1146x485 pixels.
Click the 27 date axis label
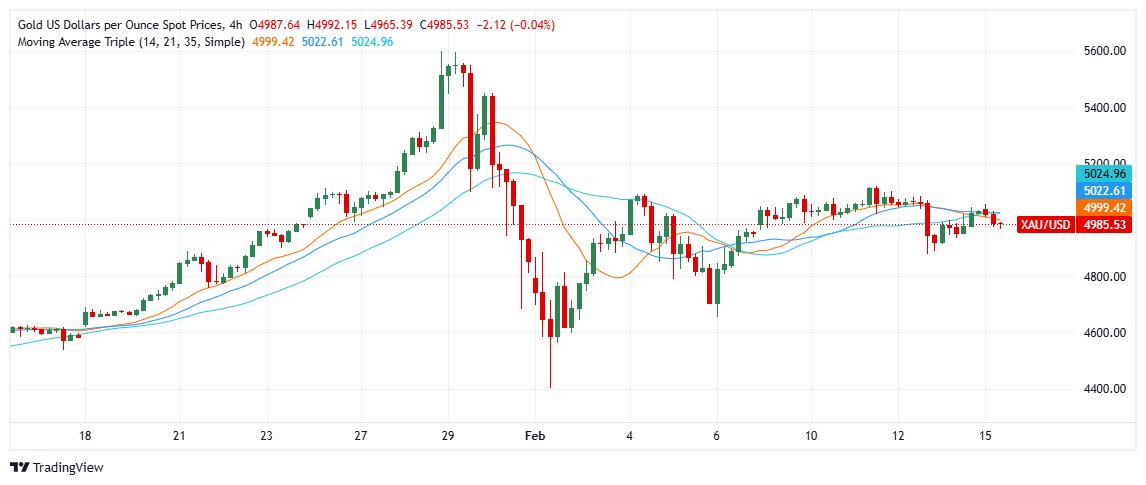[x=360, y=436]
